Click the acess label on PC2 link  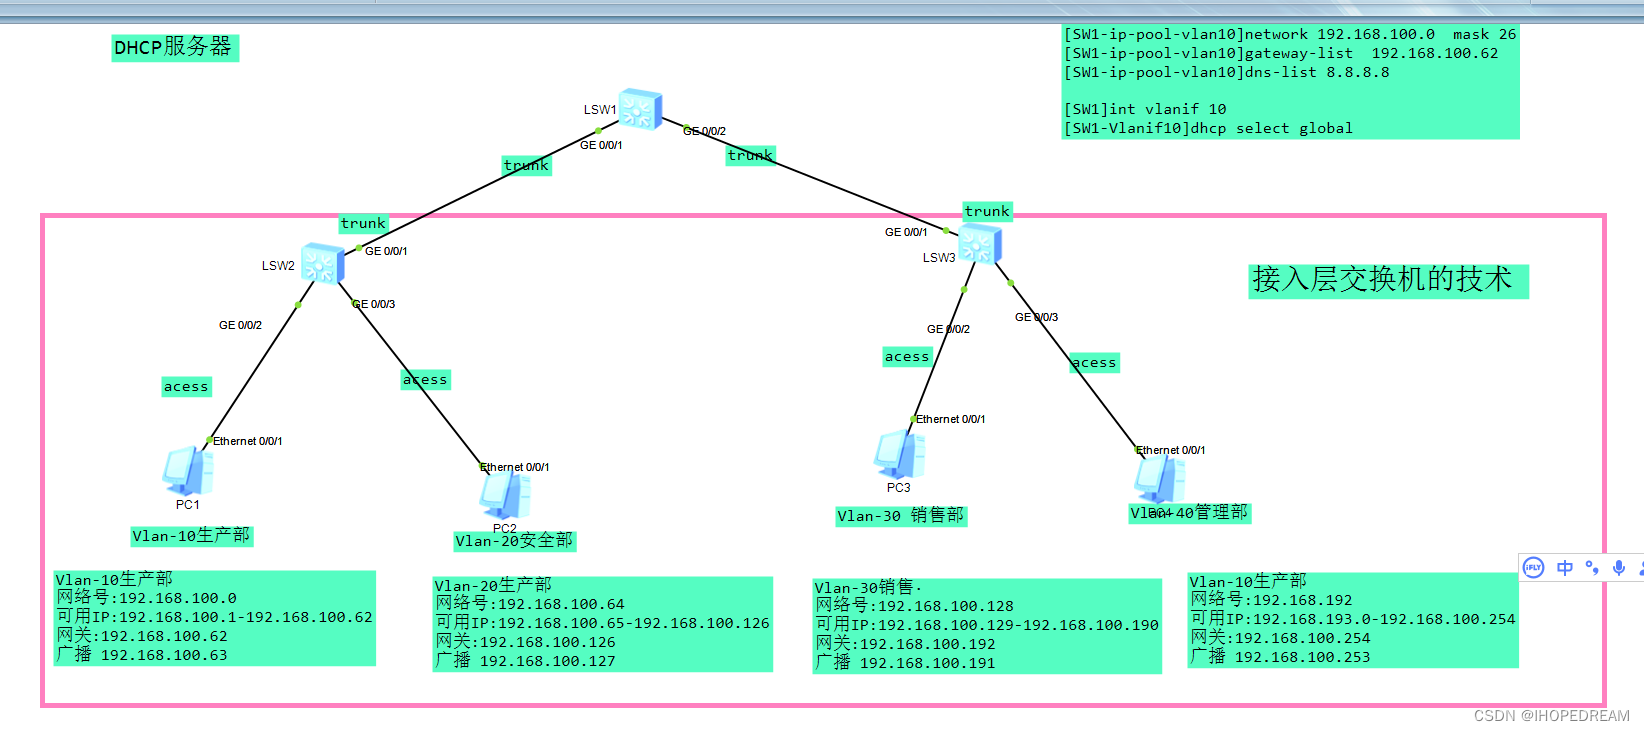(425, 379)
